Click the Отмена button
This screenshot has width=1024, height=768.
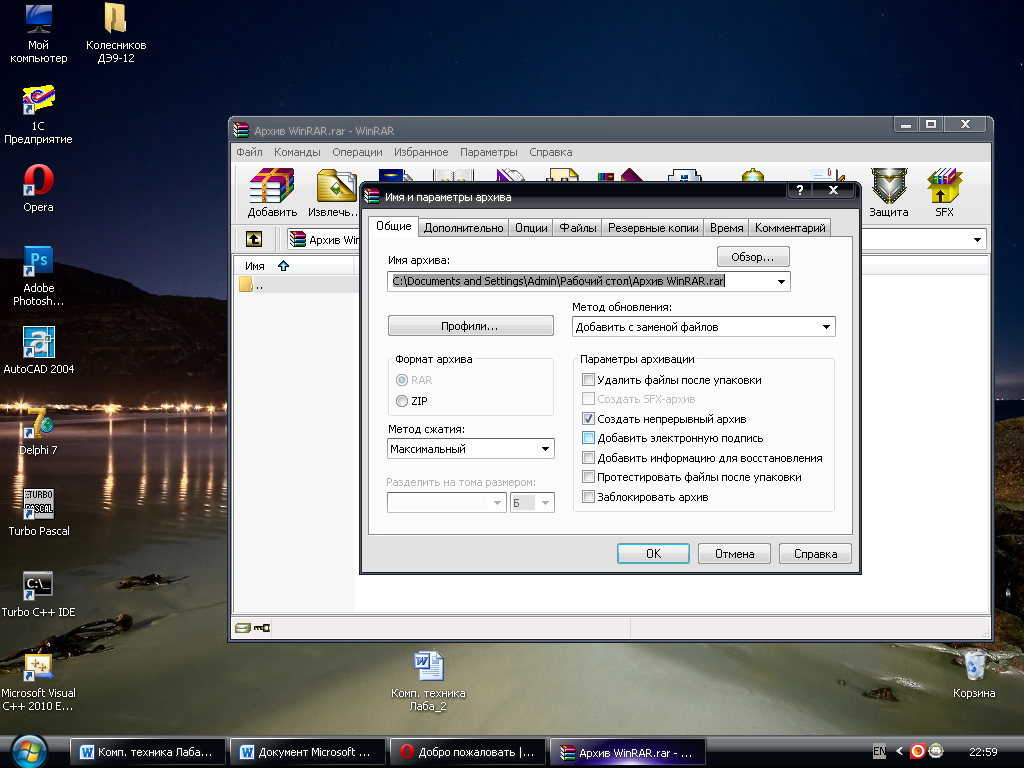734,554
